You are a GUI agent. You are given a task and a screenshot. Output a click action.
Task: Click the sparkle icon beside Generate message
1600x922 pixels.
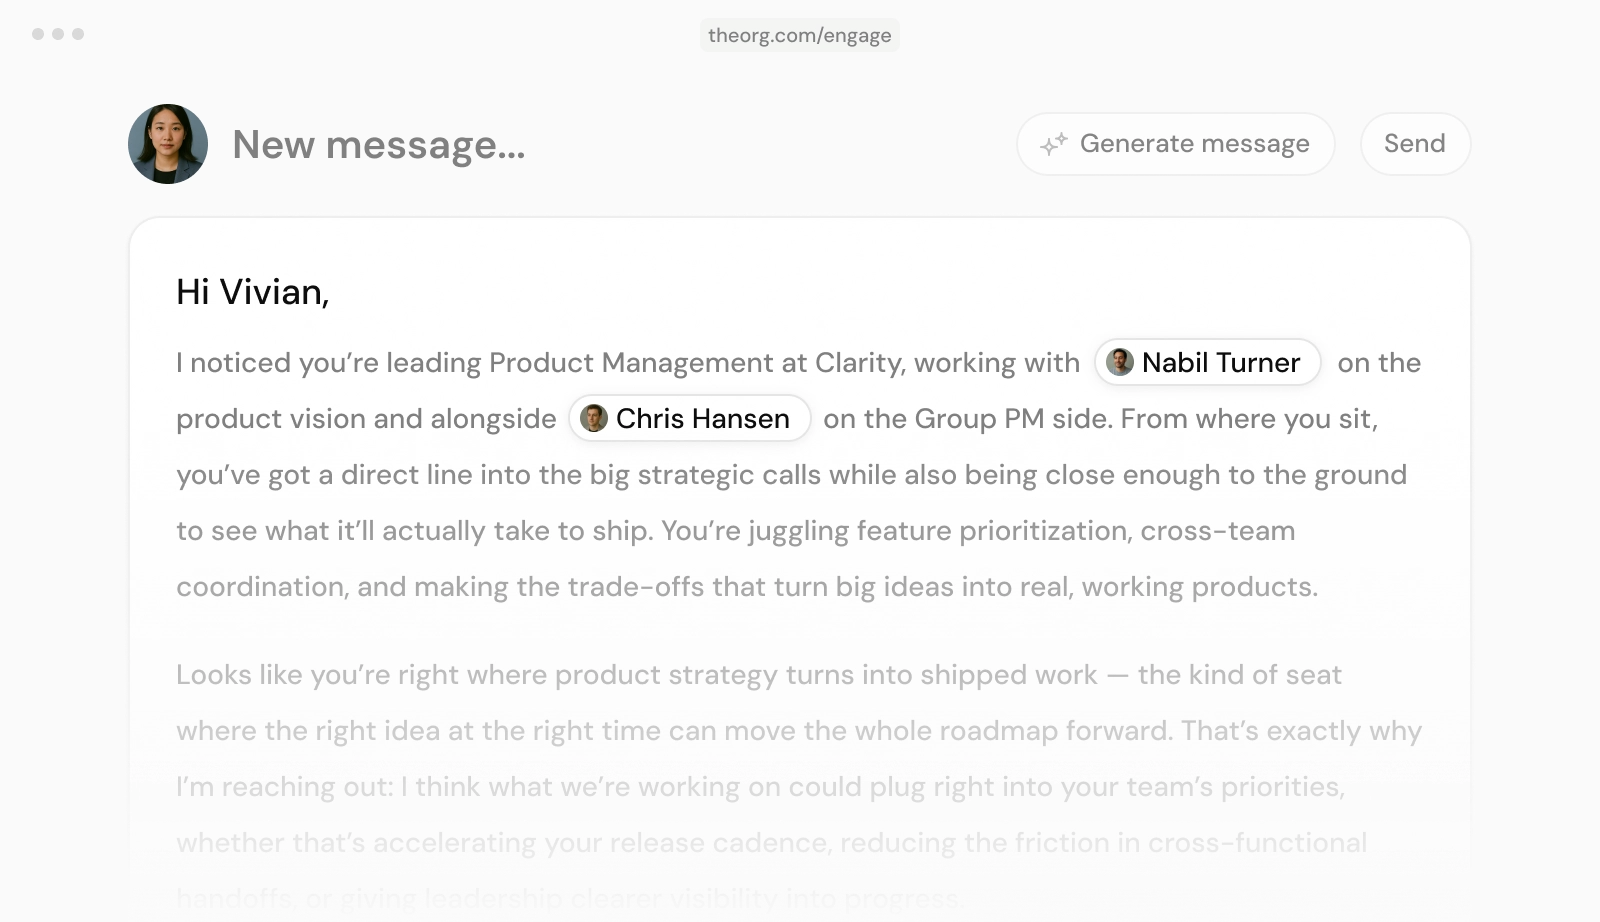(1054, 144)
